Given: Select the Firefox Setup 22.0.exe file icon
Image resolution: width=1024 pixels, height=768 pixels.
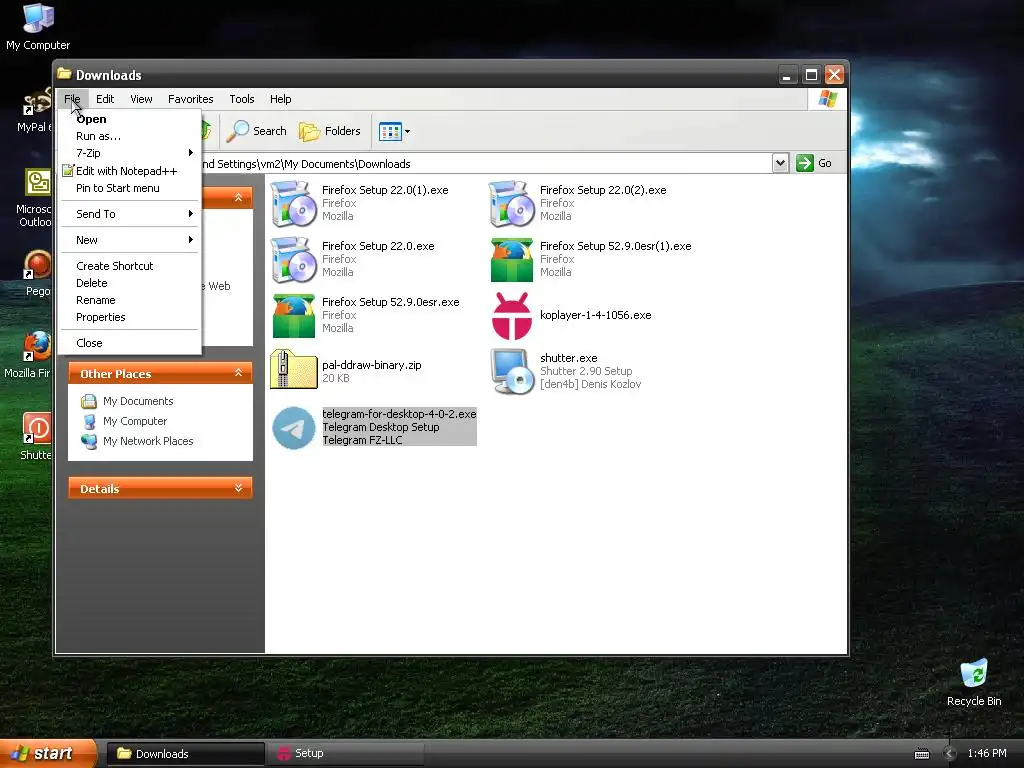Looking at the screenshot, I should coord(293,259).
